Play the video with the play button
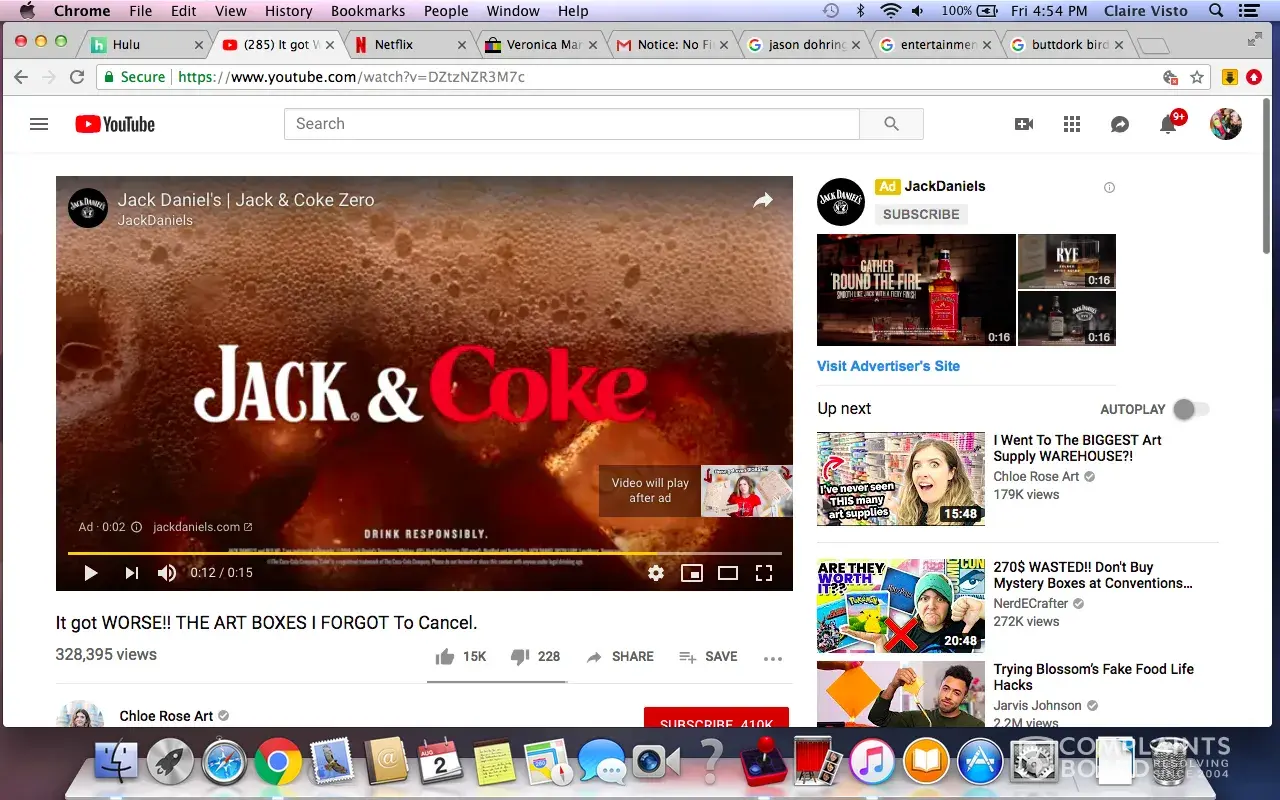The width and height of the screenshot is (1280, 800). coord(91,573)
